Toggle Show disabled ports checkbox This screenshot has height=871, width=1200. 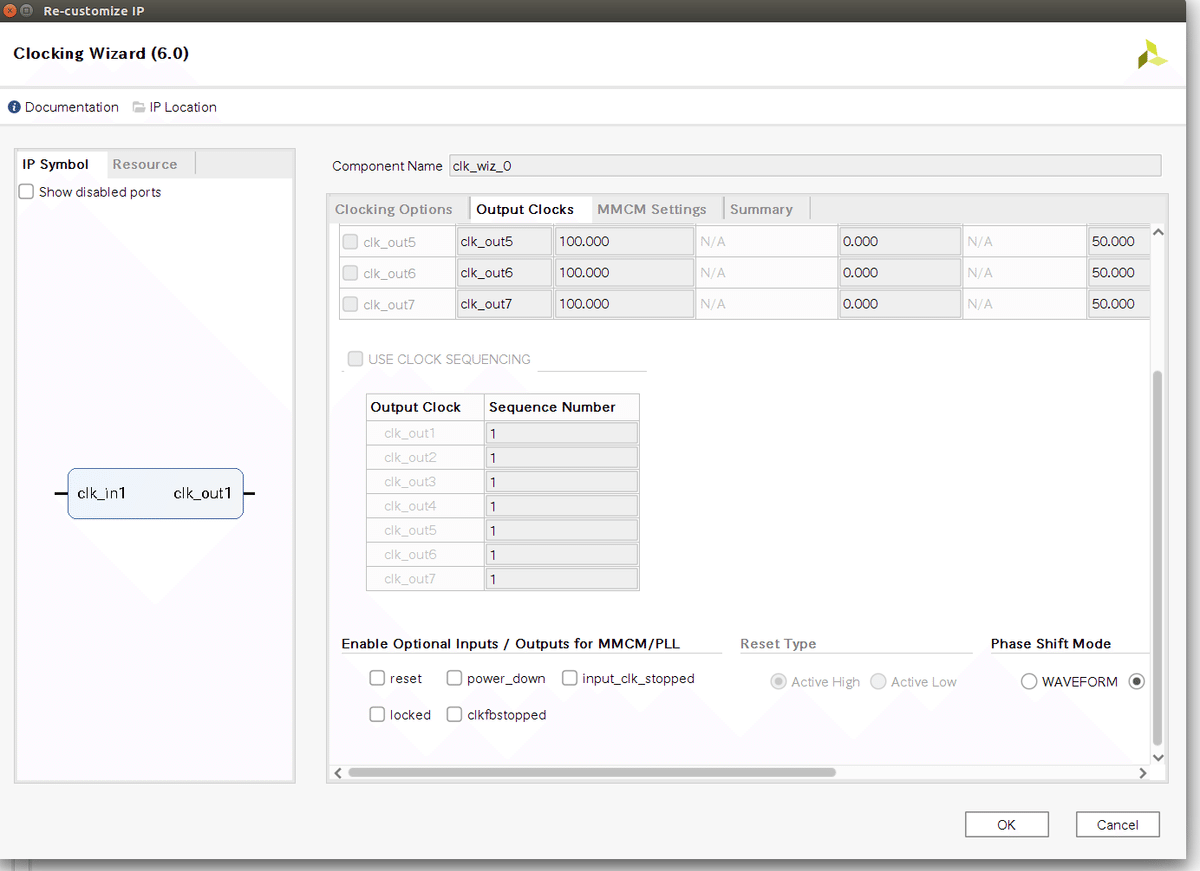pos(26,192)
